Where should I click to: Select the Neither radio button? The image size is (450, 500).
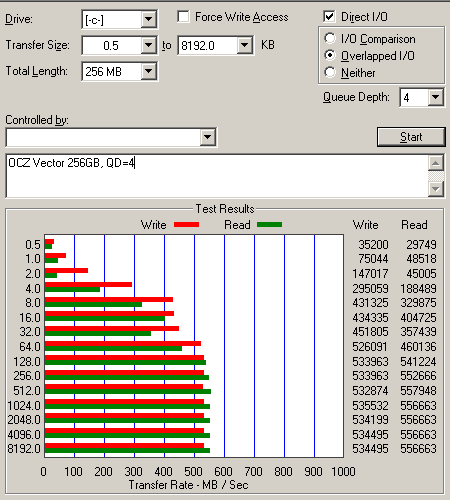(330, 72)
